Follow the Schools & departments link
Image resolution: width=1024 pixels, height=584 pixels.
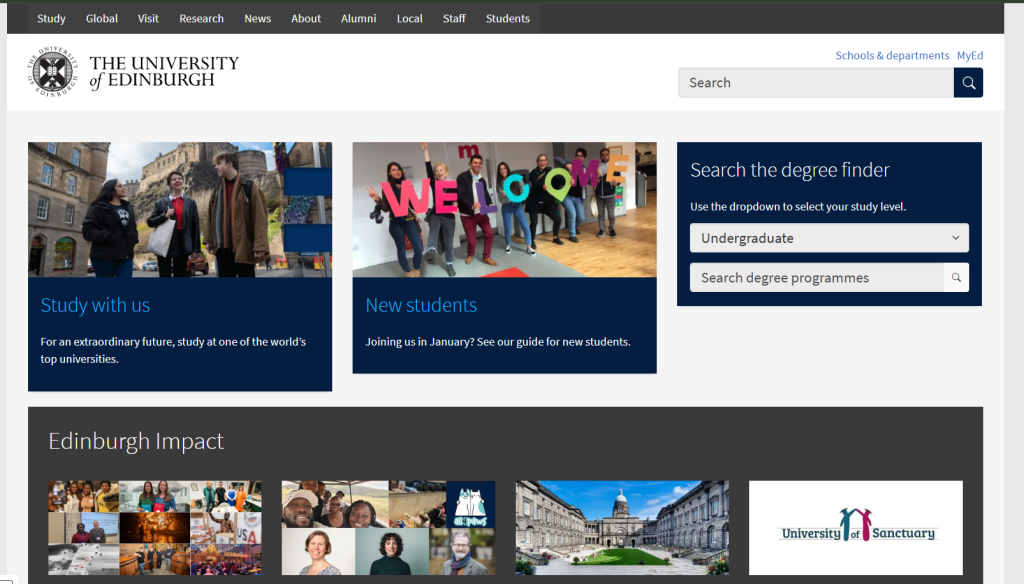(x=892, y=56)
